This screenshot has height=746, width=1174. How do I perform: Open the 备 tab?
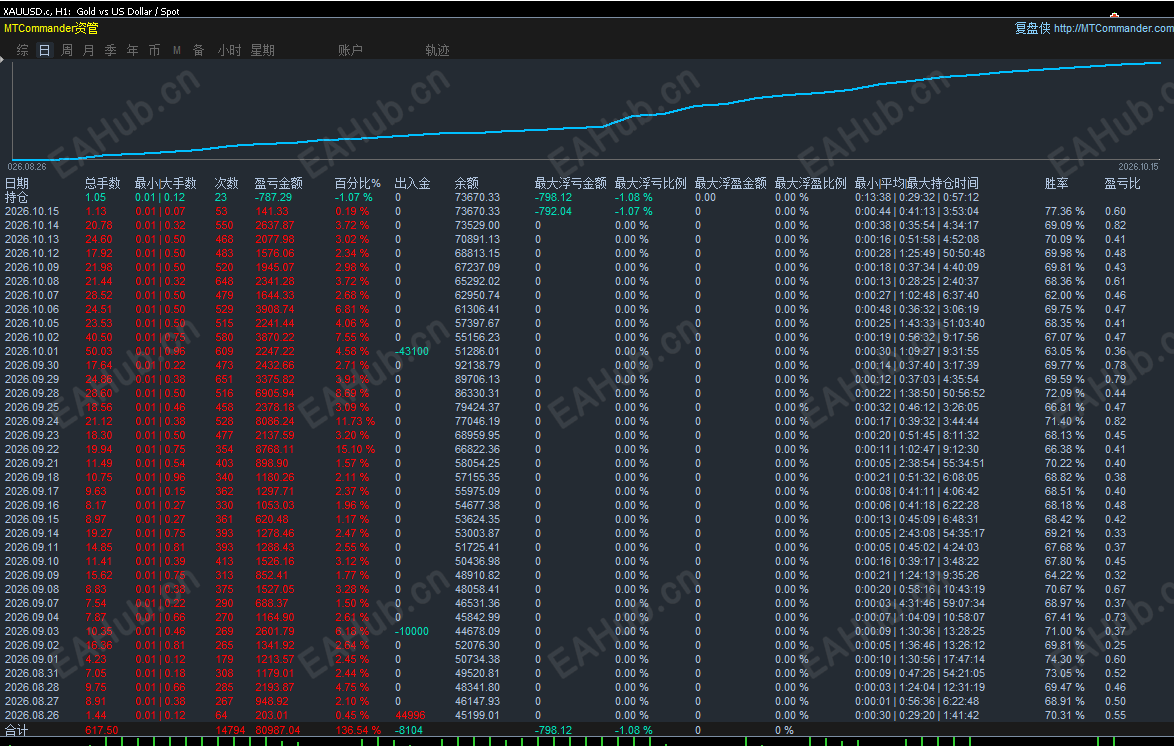(x=198, y=50)
